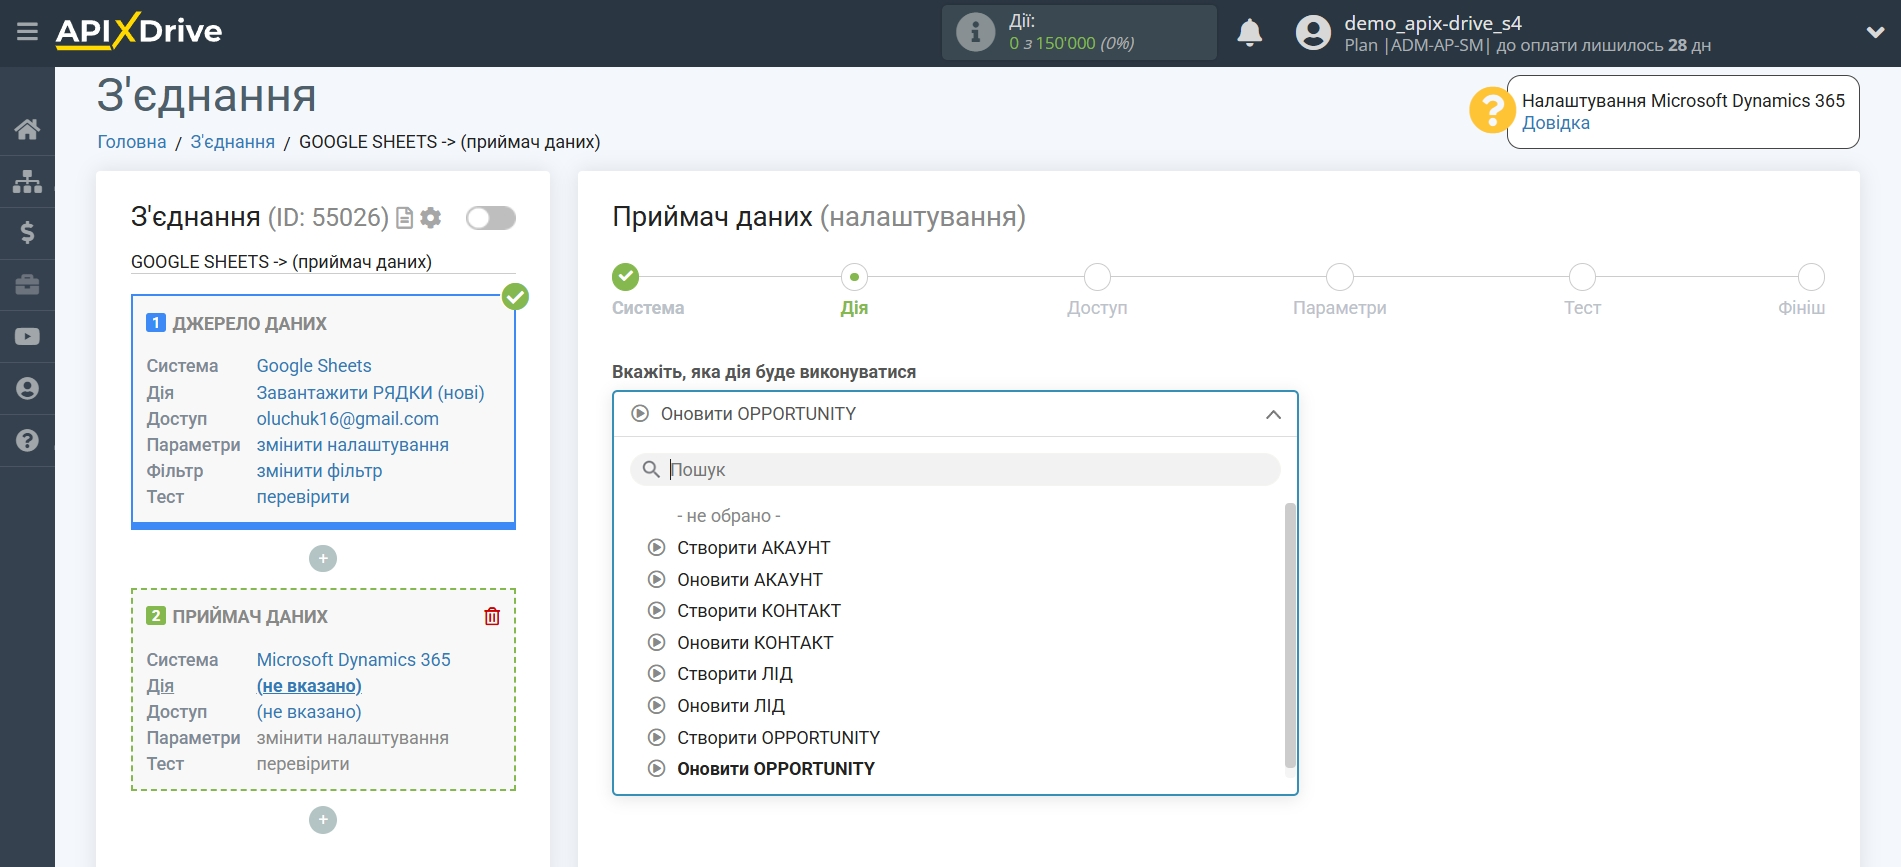1901x867 pixels.
Task: Click the Головна breadcrumb link
Action: (132, 142)
